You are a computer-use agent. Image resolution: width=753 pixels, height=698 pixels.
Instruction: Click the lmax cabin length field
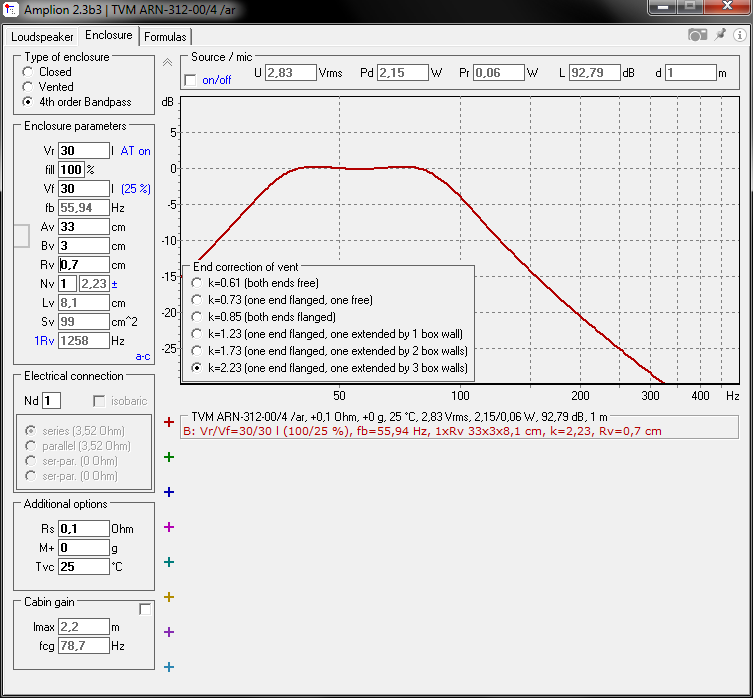(x=84, y=627)
